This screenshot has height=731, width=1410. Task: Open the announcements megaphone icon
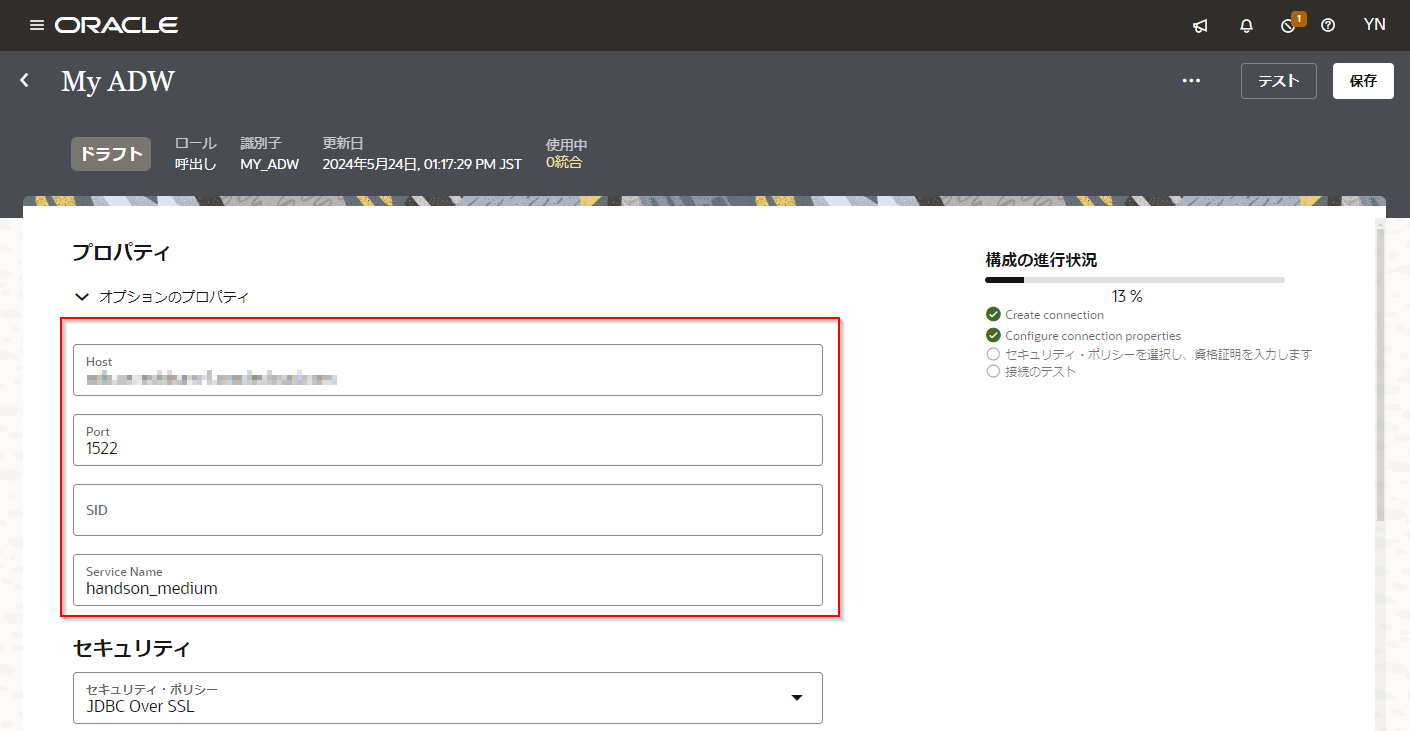pos(1200,26)
